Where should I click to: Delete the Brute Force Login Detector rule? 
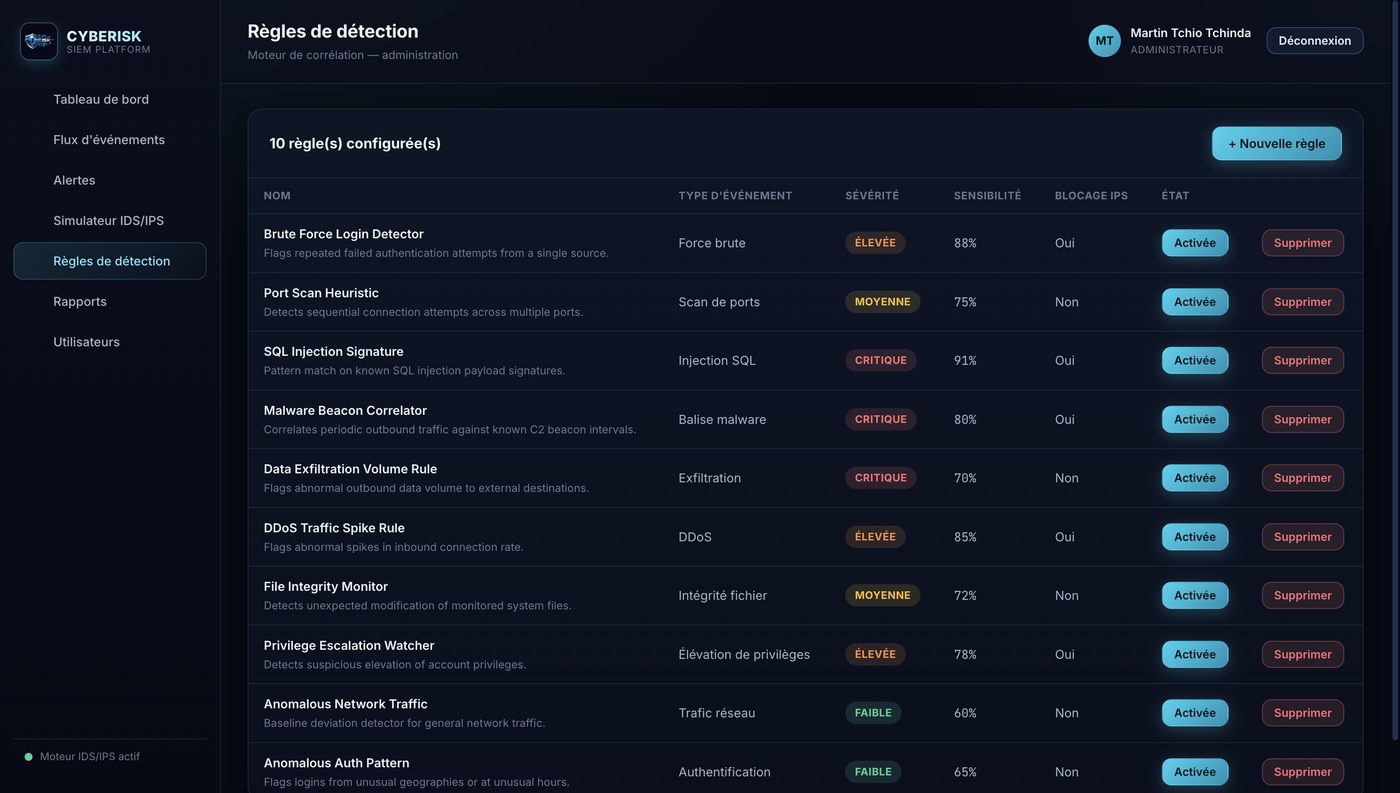click(1303, 243)
